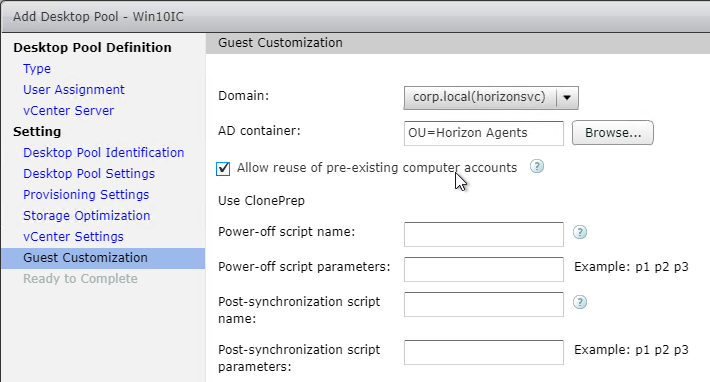The image size is (710, 382).
Task: Select the Guest Customization sidebar item
Action: tap(103, 258)
